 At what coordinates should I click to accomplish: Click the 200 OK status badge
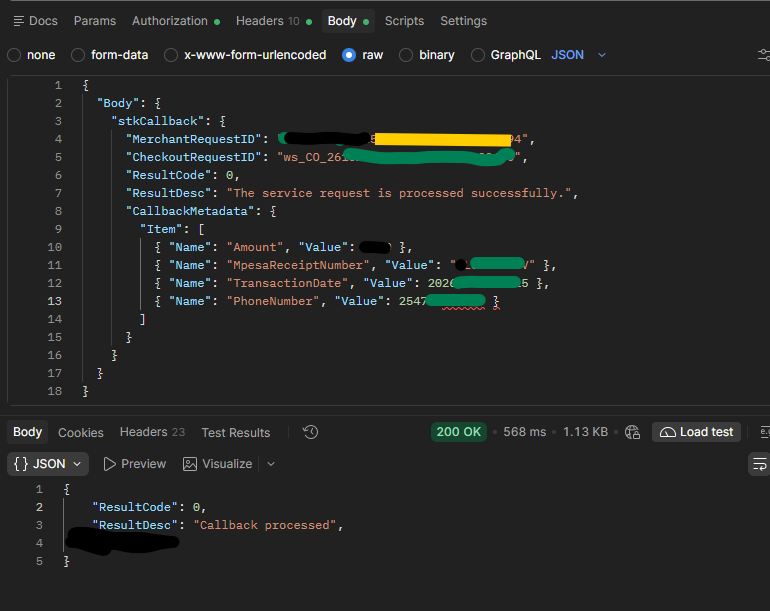tap(459, 432)
